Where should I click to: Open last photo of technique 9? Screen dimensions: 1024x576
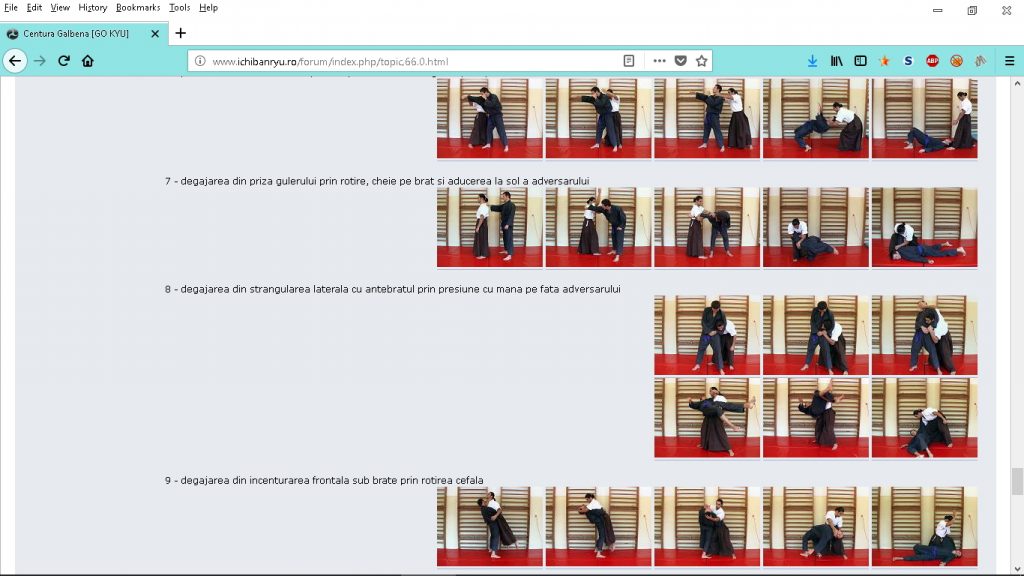point(925,526)
